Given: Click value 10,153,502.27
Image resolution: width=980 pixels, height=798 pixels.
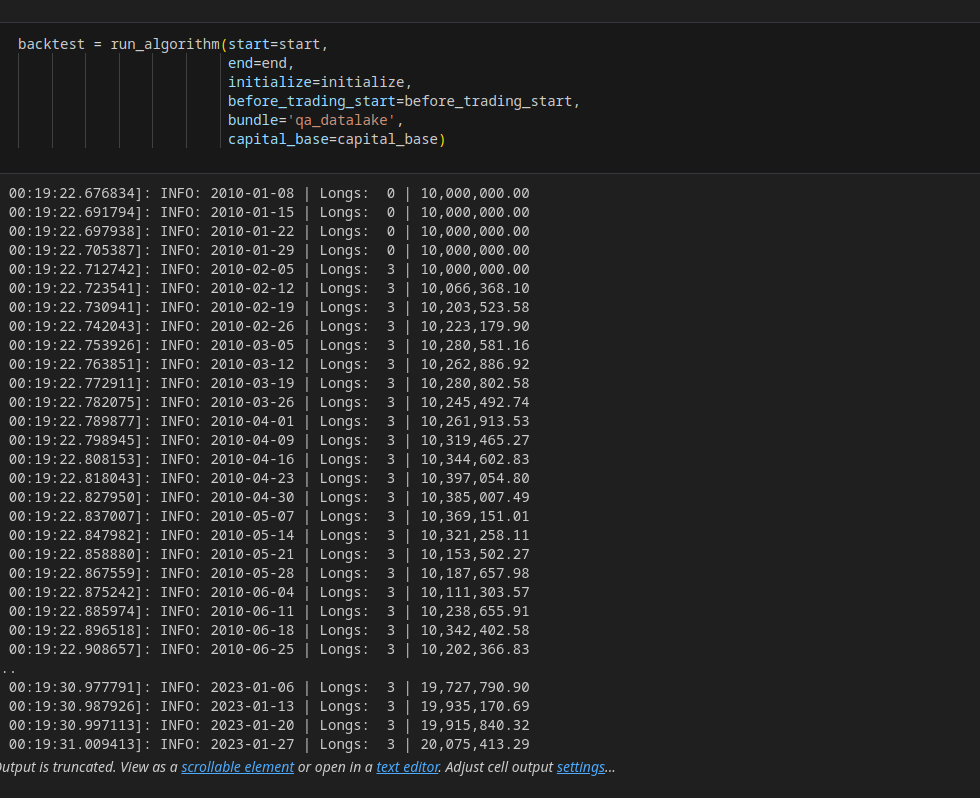Looking at the screenshot, I should pyautogui.click(x=475, y=554).
